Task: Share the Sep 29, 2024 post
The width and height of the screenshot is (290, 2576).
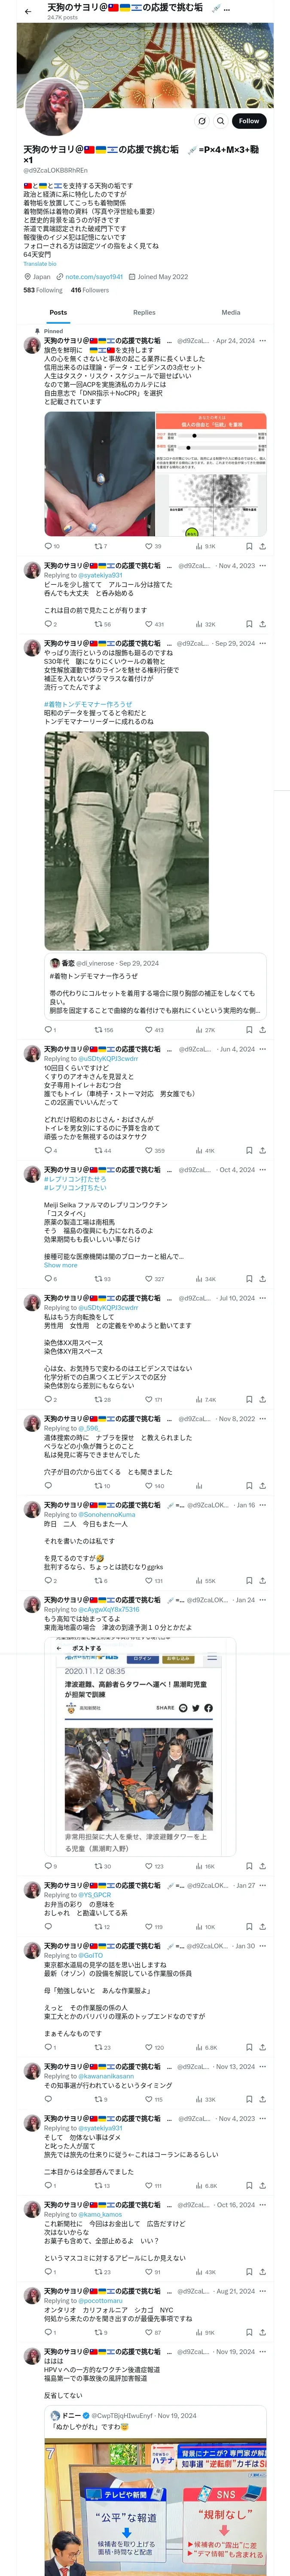Action: click(262, 1029)
